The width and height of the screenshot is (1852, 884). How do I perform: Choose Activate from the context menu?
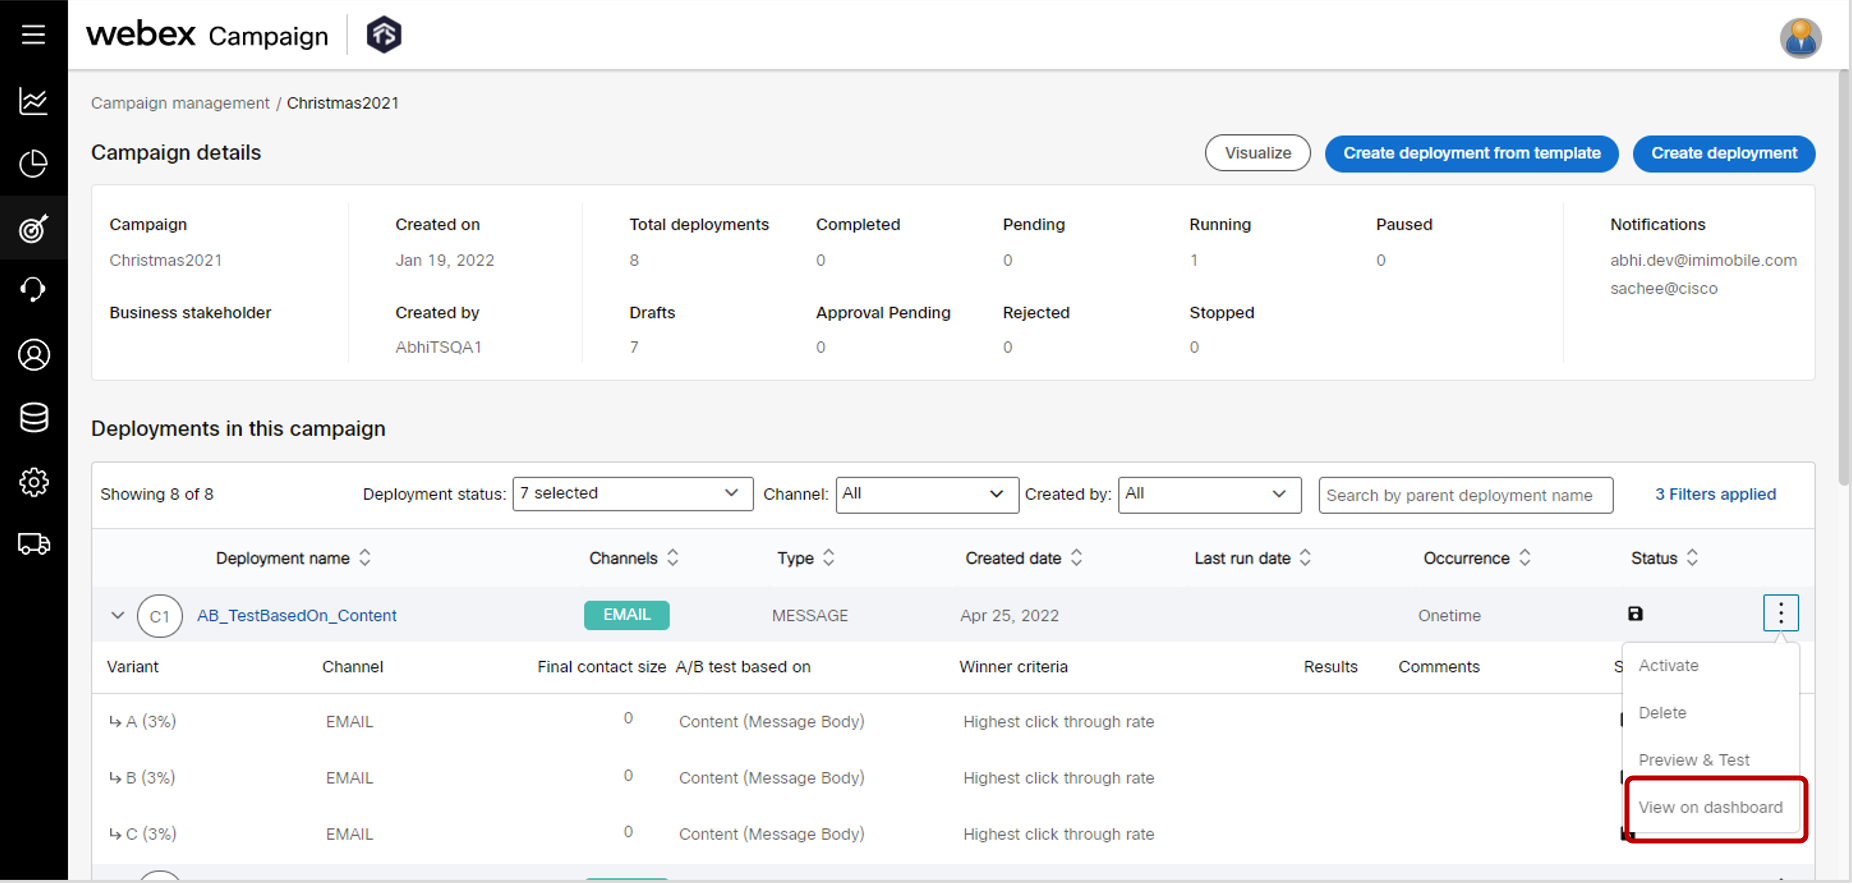pyautogui.click(x=1668, y=666)
